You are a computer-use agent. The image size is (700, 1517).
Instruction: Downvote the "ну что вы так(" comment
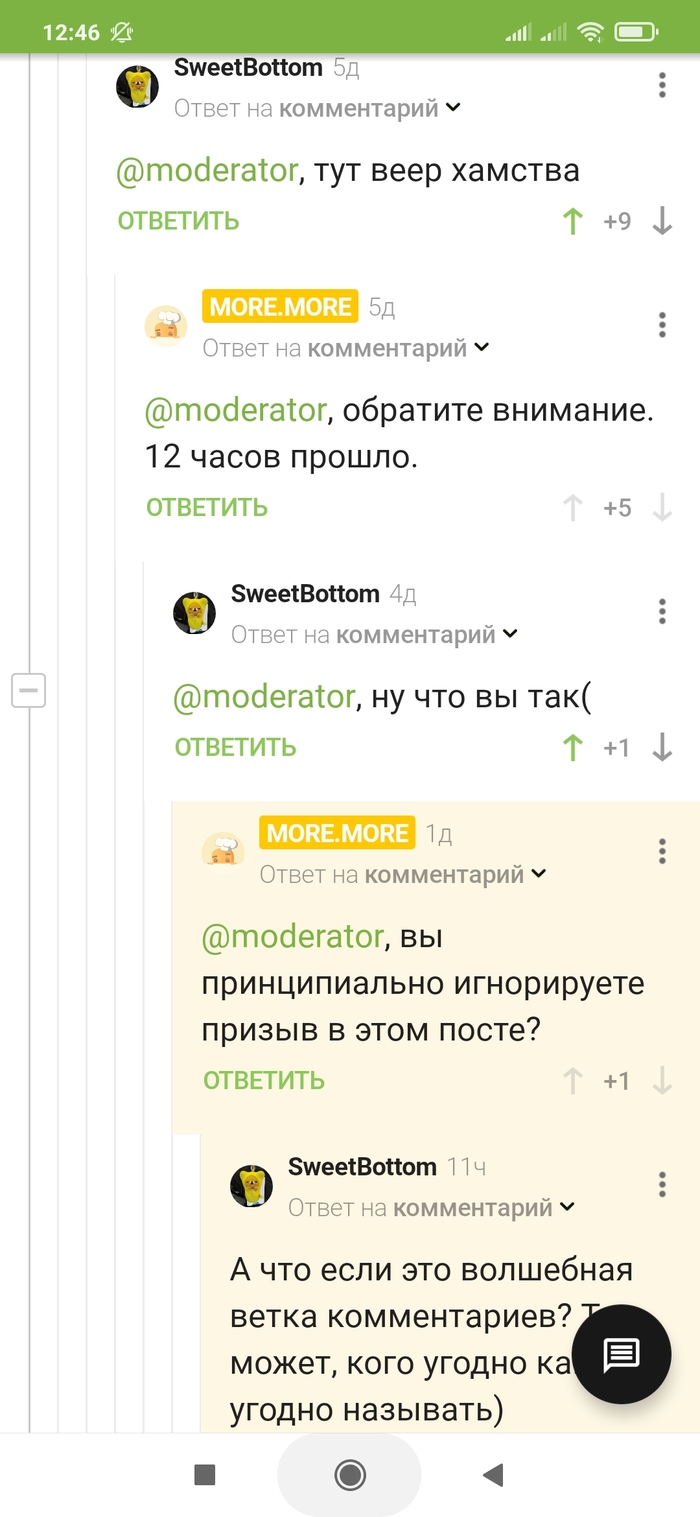coord(662,747)
